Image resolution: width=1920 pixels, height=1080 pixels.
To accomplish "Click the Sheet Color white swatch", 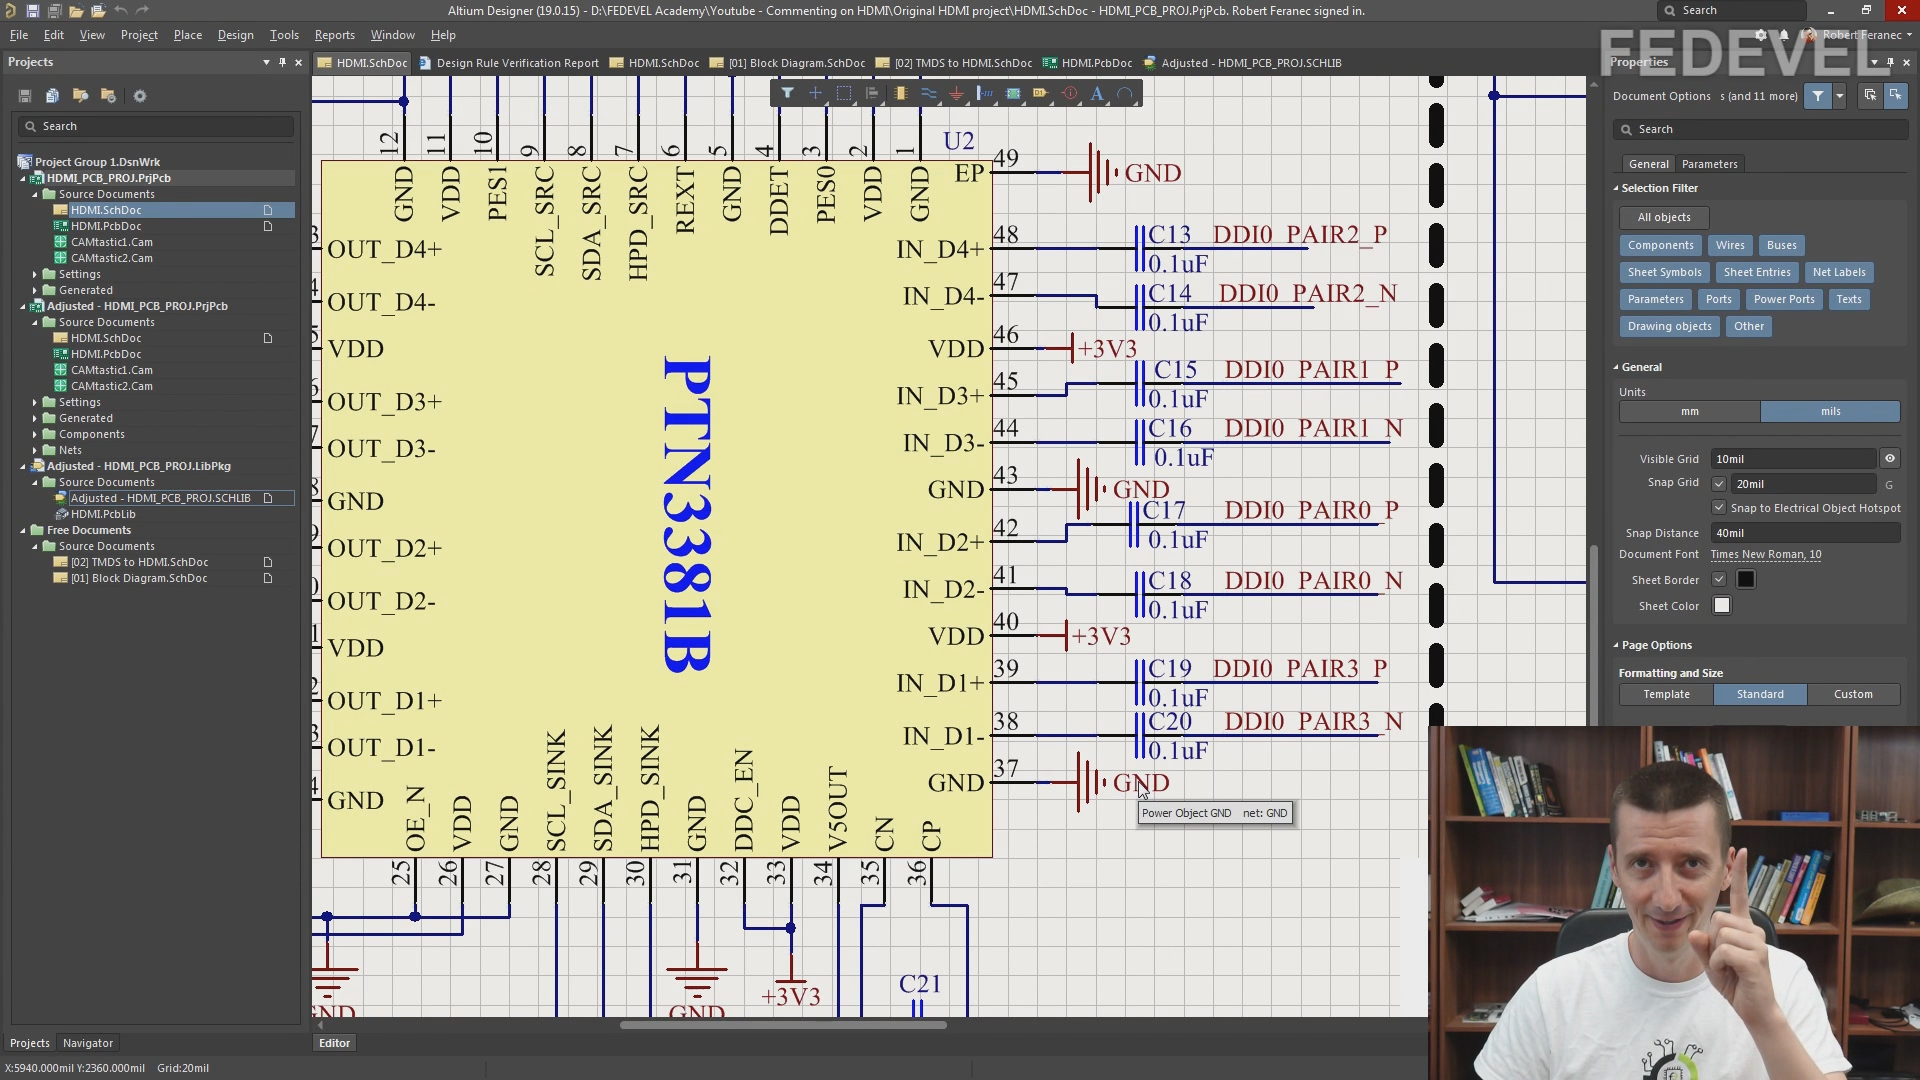I will pos(1721,606).
